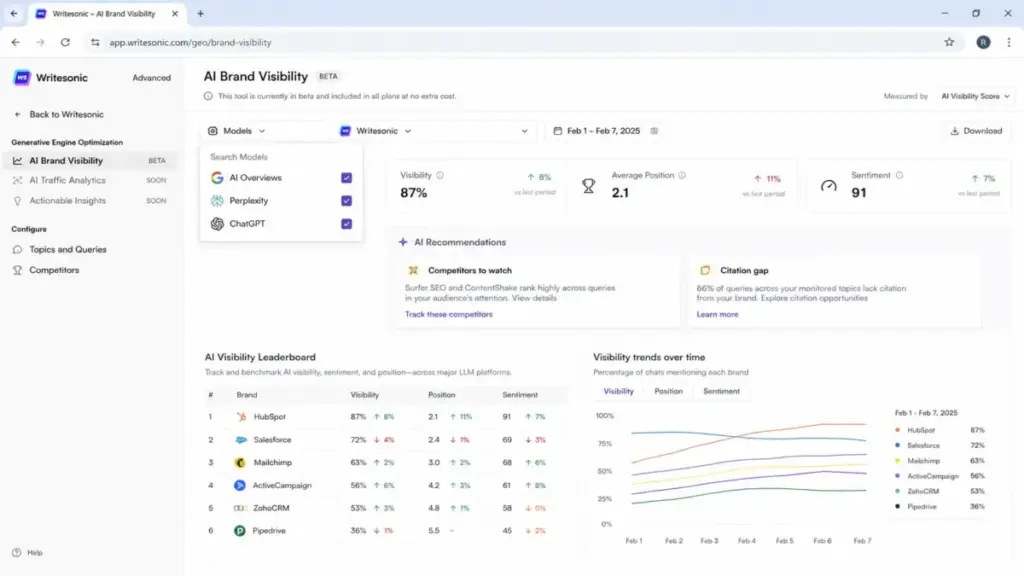Click the ZohoCRM brand logo in leaderboard

point(240,508)
